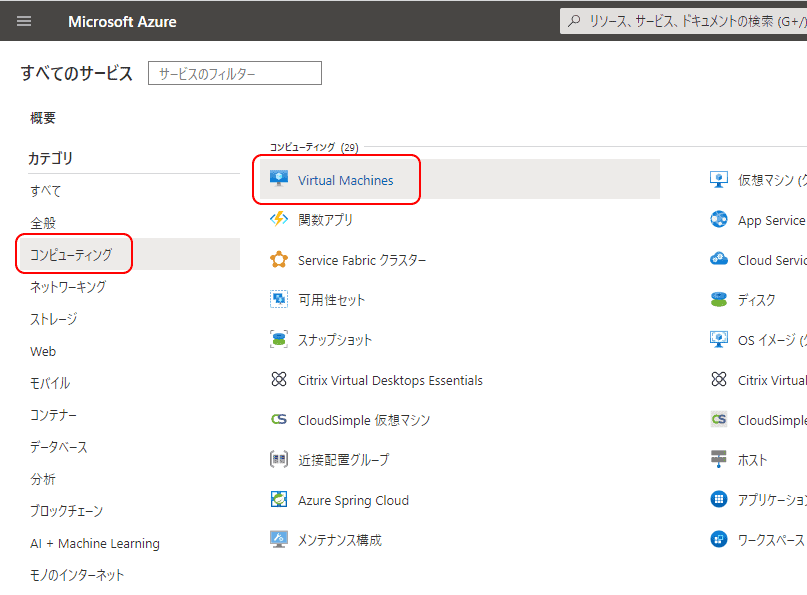Click the Citrix Virtual Desktops Essentials icon
Image resolution: width=807 pixels, height=595 pixels.
tap(279, 379)
